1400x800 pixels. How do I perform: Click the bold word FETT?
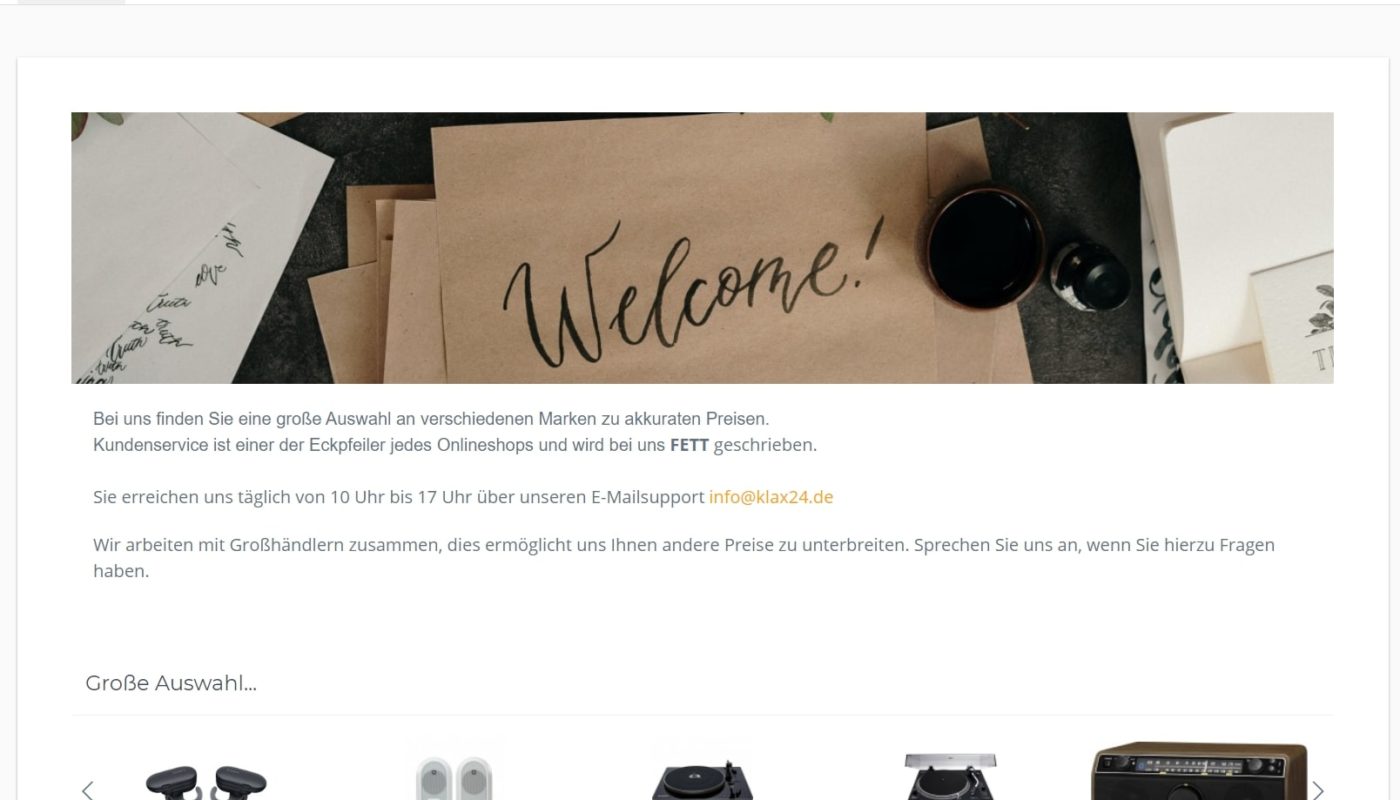point(689,445)
